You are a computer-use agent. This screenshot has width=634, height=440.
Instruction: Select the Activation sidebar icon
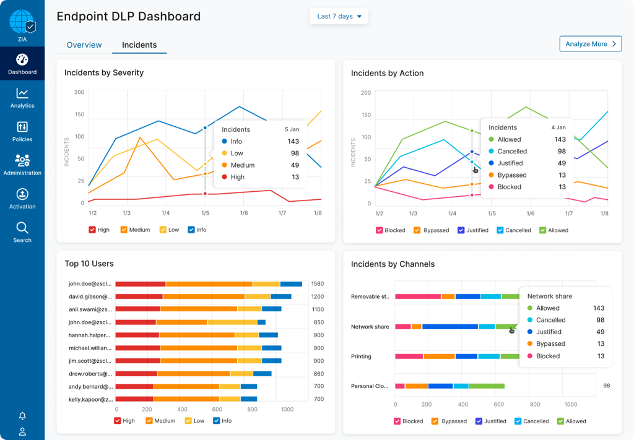pyautogui.click(x=22, y=199)
